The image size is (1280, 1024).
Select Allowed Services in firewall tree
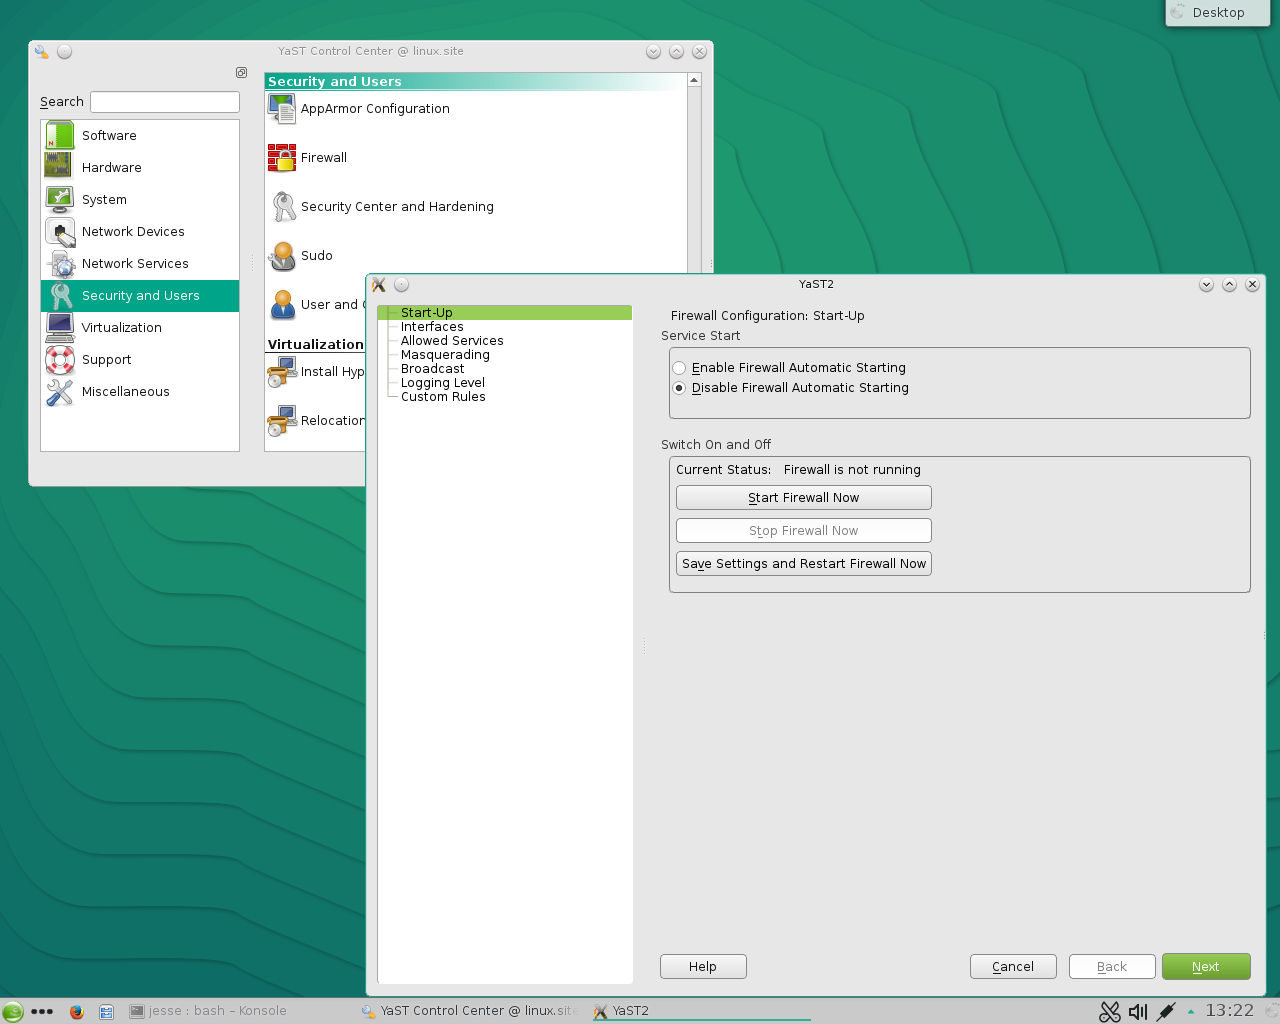tap(452, 340)
